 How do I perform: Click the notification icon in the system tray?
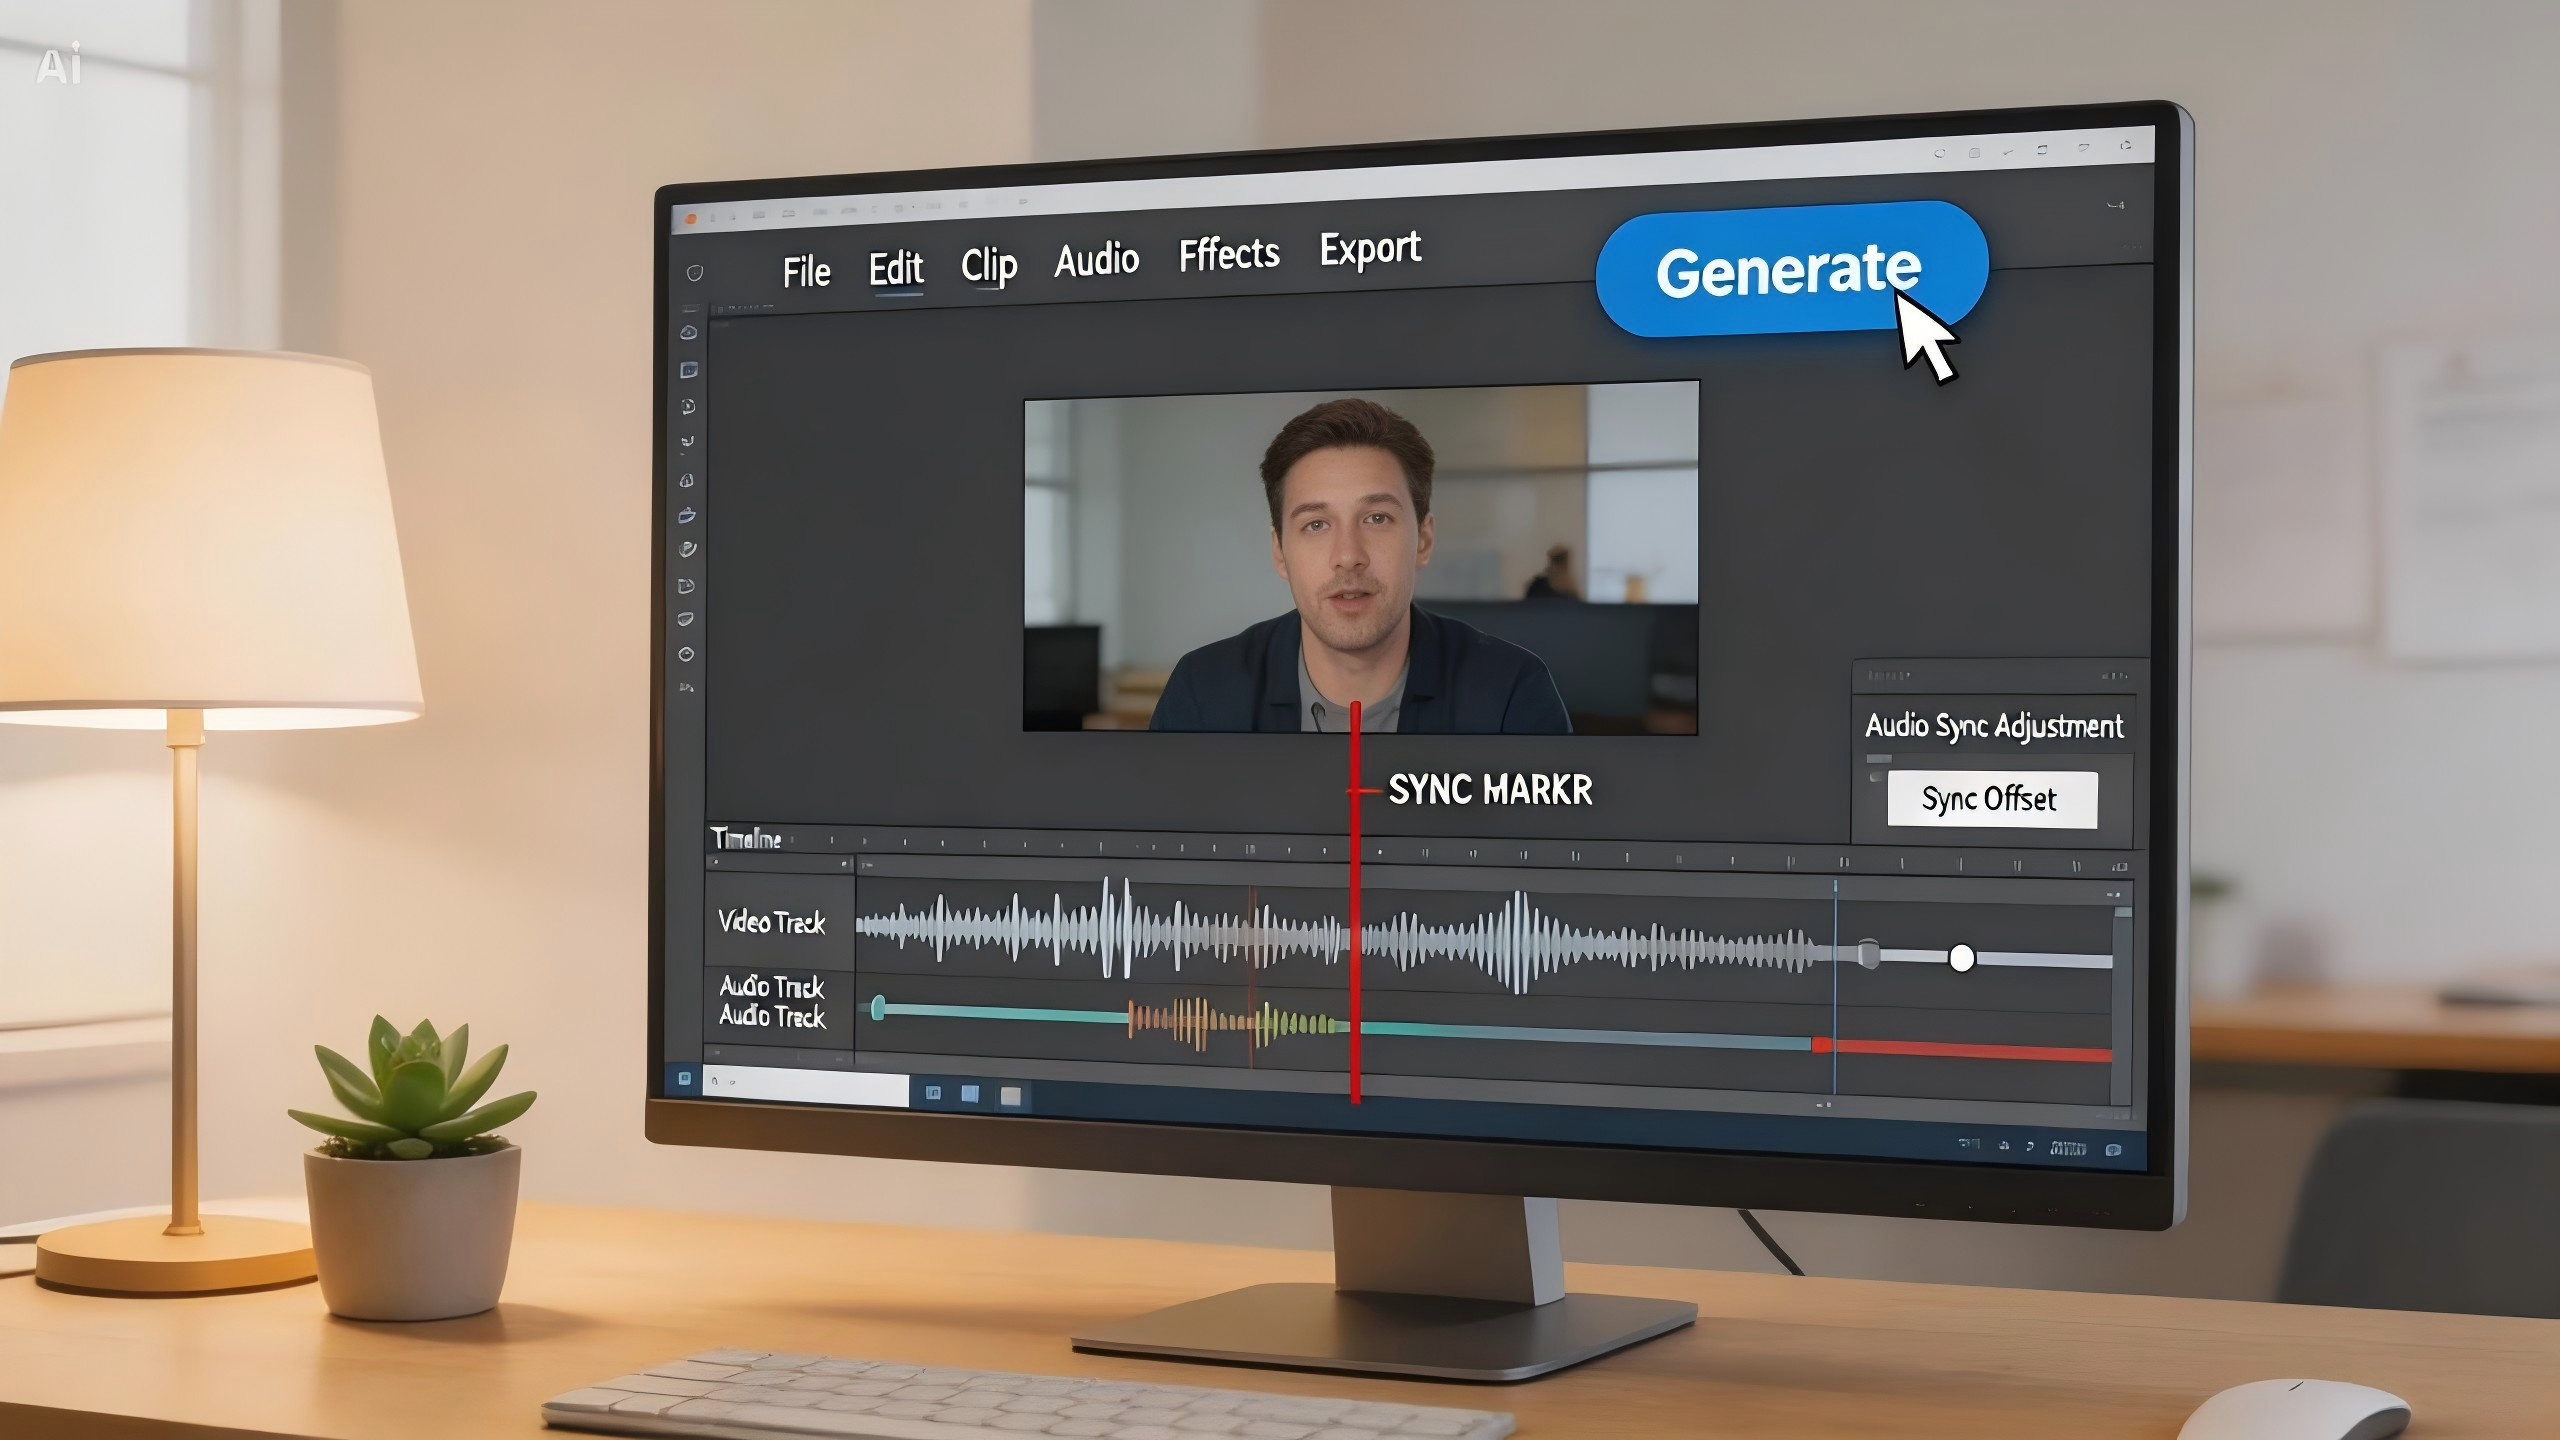2113,1150
